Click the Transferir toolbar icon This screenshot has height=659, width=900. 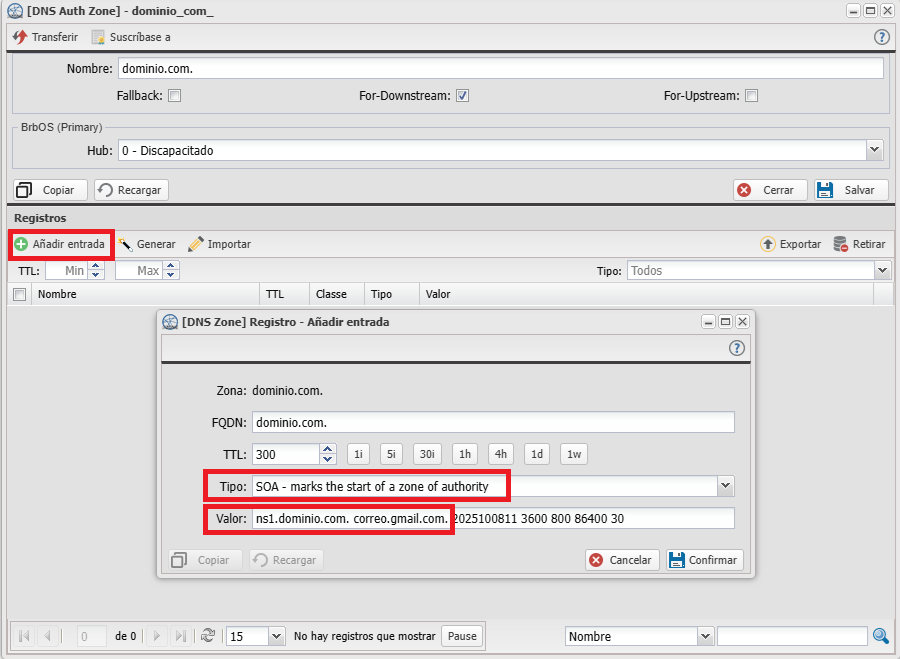(x=20, y=37)
